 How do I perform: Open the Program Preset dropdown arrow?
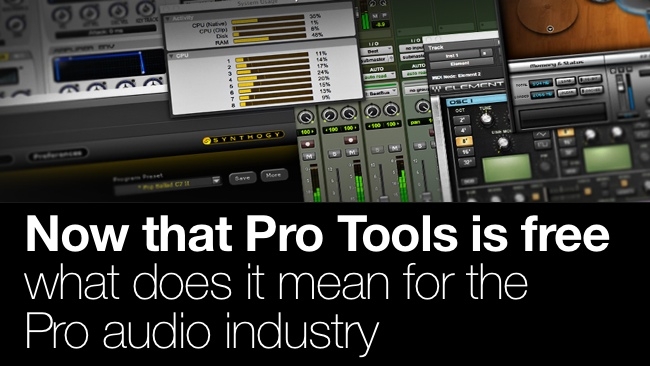tap(216, 180)
